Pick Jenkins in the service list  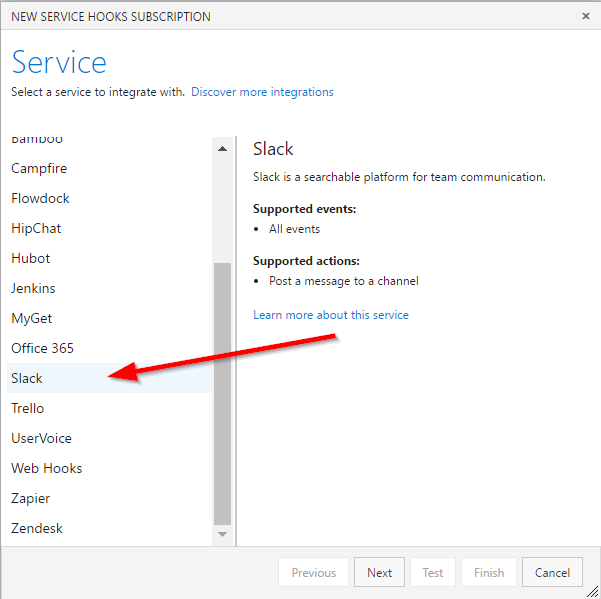(x=109, y=288)
